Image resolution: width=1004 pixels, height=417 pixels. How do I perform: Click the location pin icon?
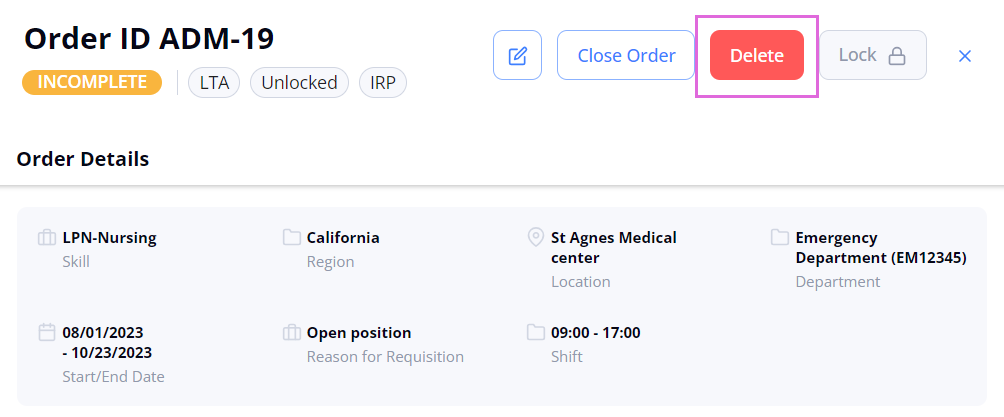(x=535, y=238)
